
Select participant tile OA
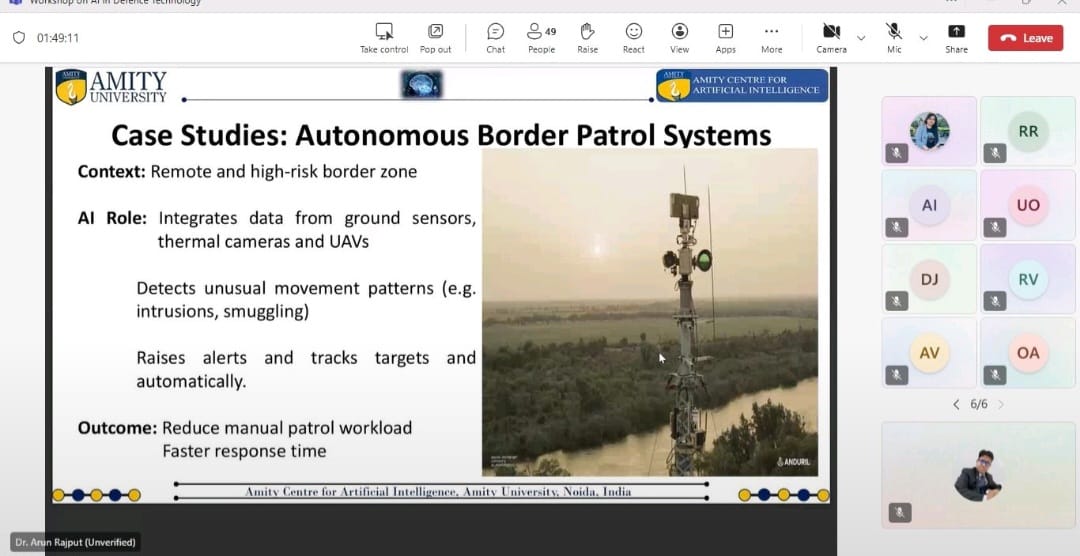coord(1028,353)
